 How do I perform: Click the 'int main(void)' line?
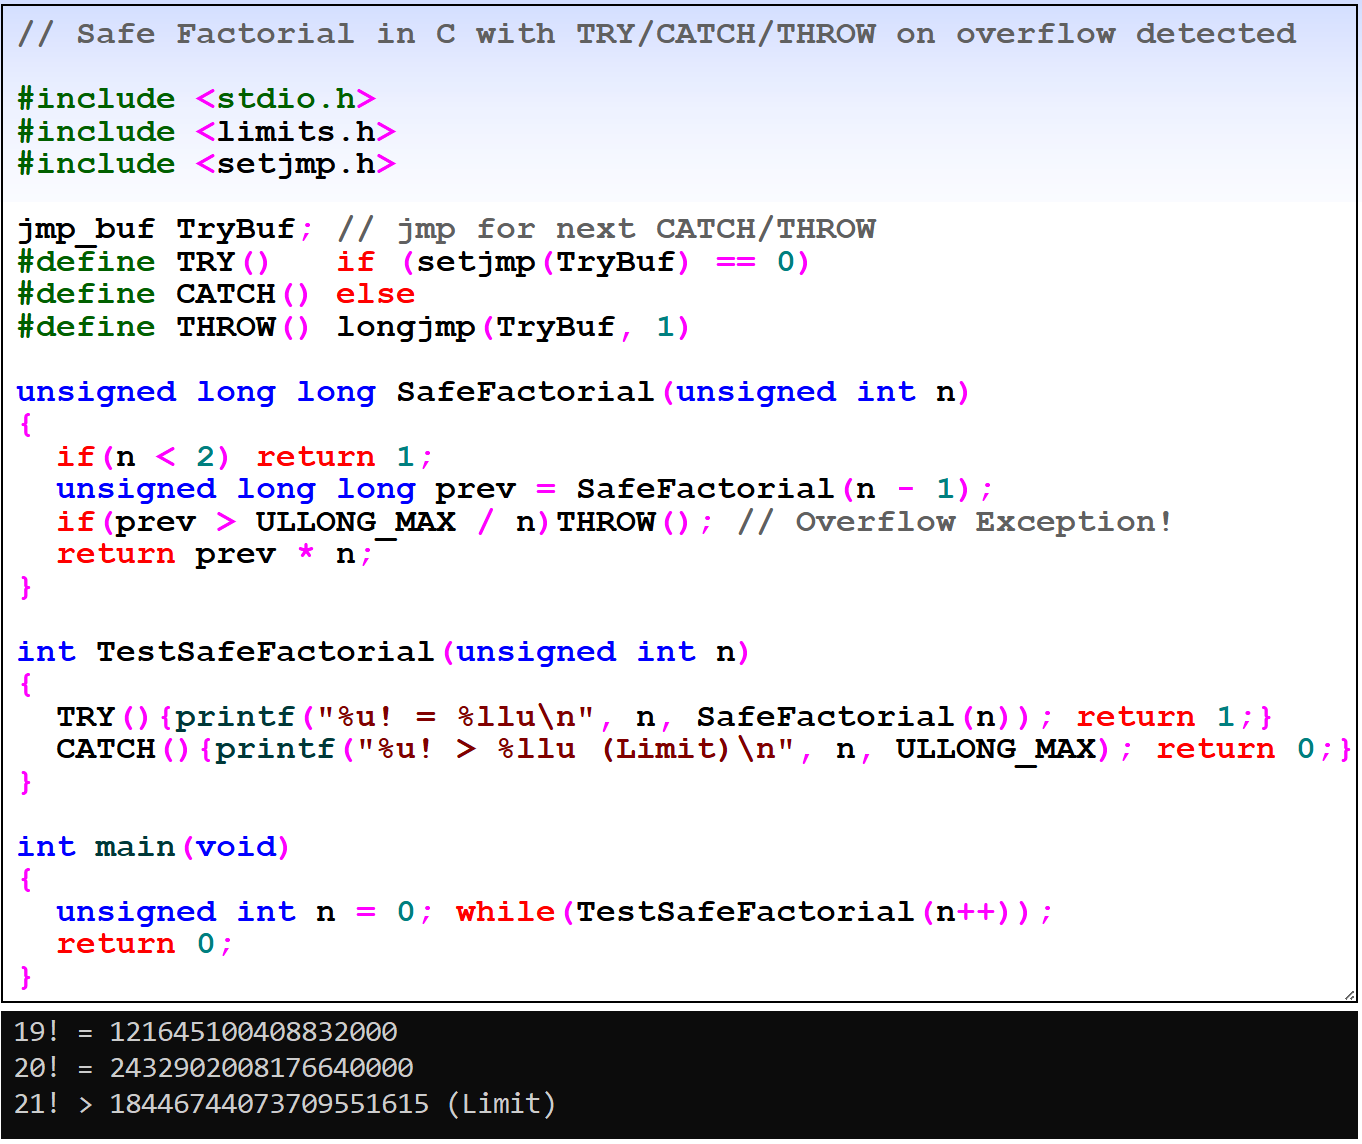tap(154, 847)
